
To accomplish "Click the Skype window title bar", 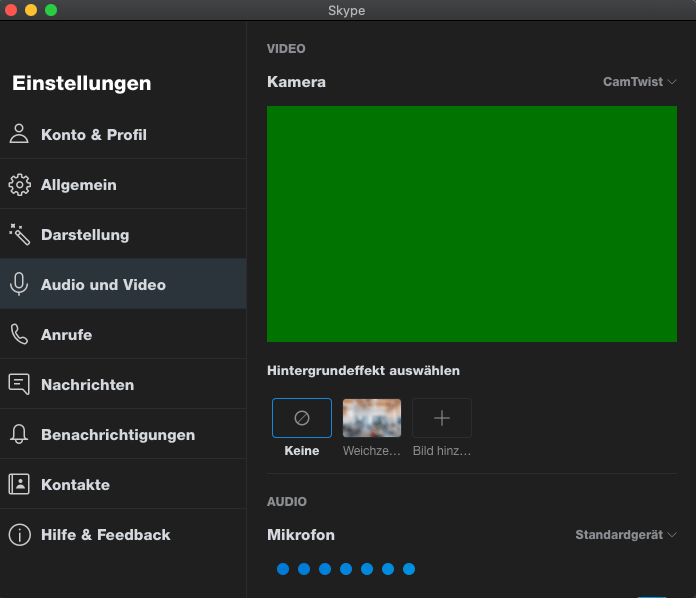I will (346, 10).
